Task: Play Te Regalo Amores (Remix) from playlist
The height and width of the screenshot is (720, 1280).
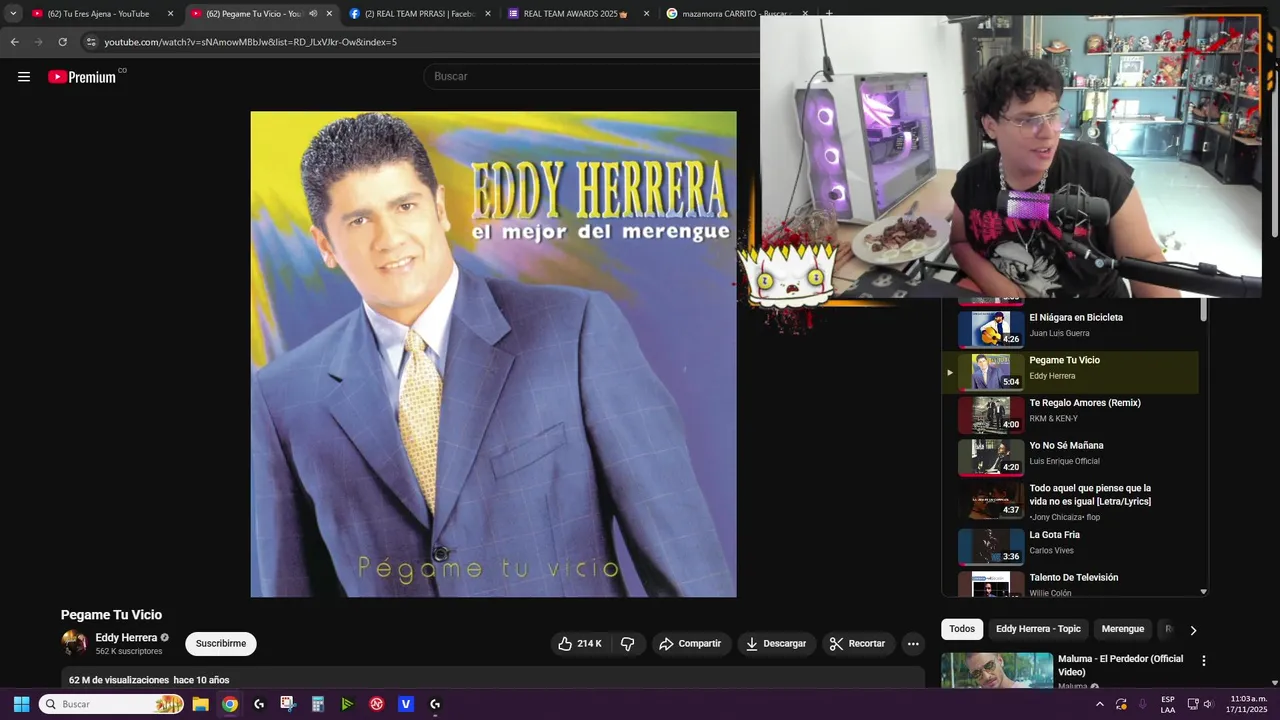Action: point(1070,415)
